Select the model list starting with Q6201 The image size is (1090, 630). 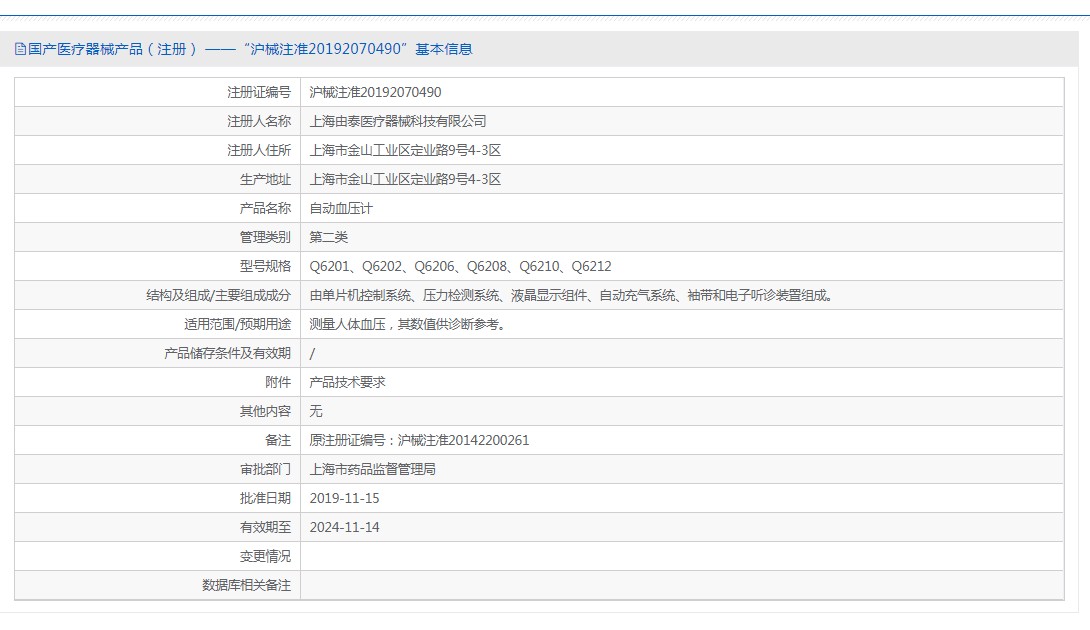tap(460, 266)
